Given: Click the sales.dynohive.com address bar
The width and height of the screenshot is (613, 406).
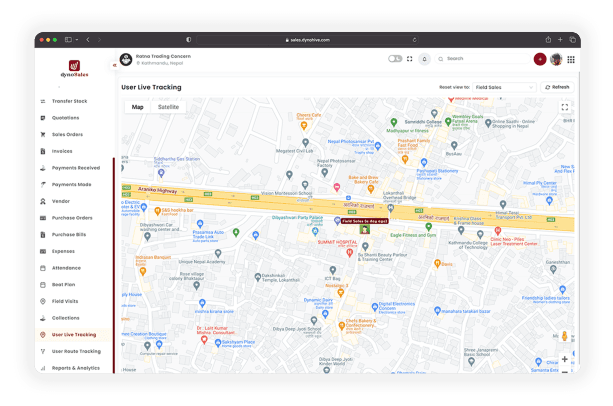Looking at the screenshot, I should coord(307,40).
